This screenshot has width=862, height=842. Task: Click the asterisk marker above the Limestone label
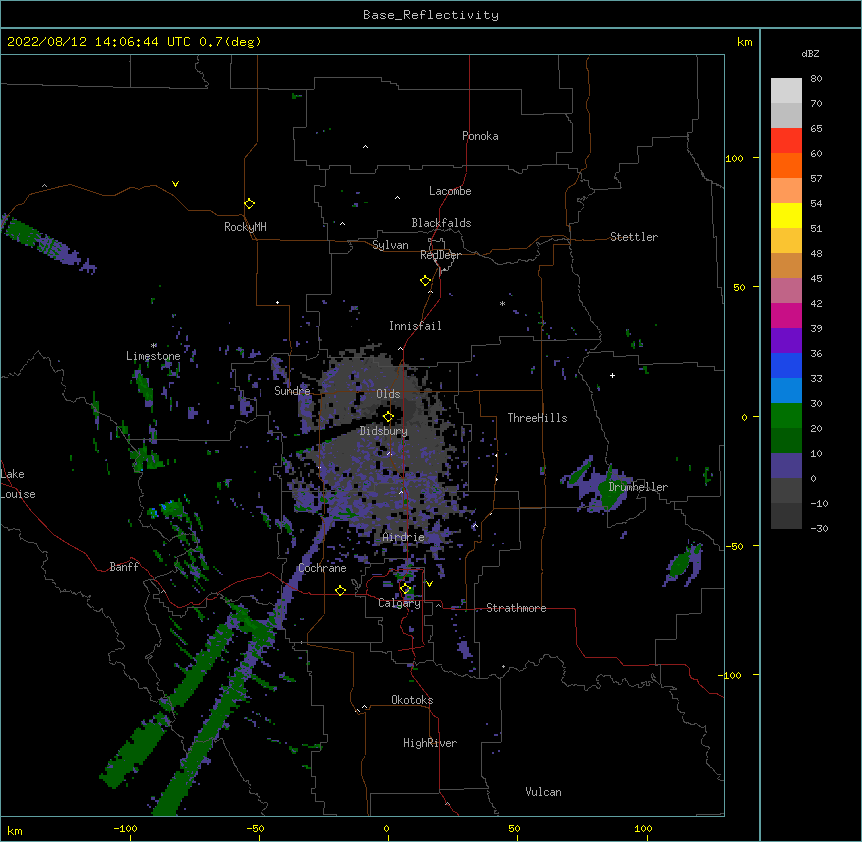coord(154,346)
